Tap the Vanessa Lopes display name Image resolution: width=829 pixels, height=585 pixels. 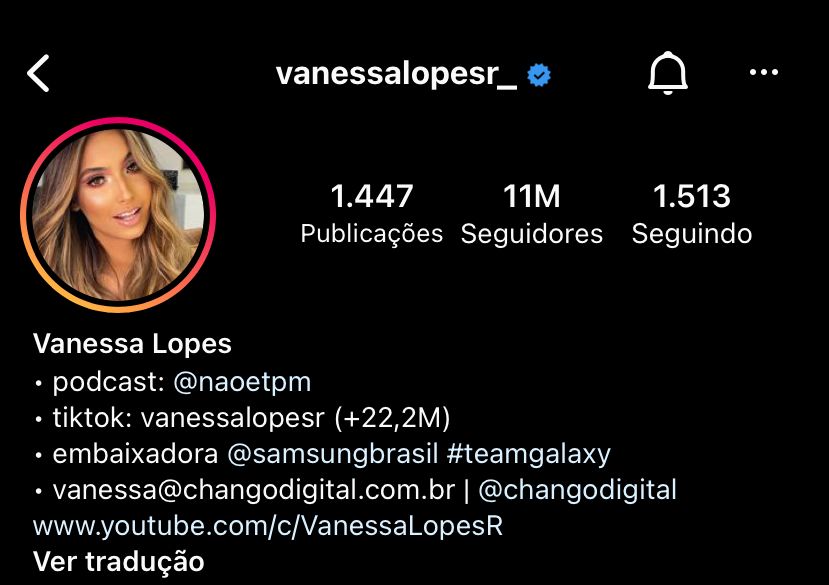point(132,344)
